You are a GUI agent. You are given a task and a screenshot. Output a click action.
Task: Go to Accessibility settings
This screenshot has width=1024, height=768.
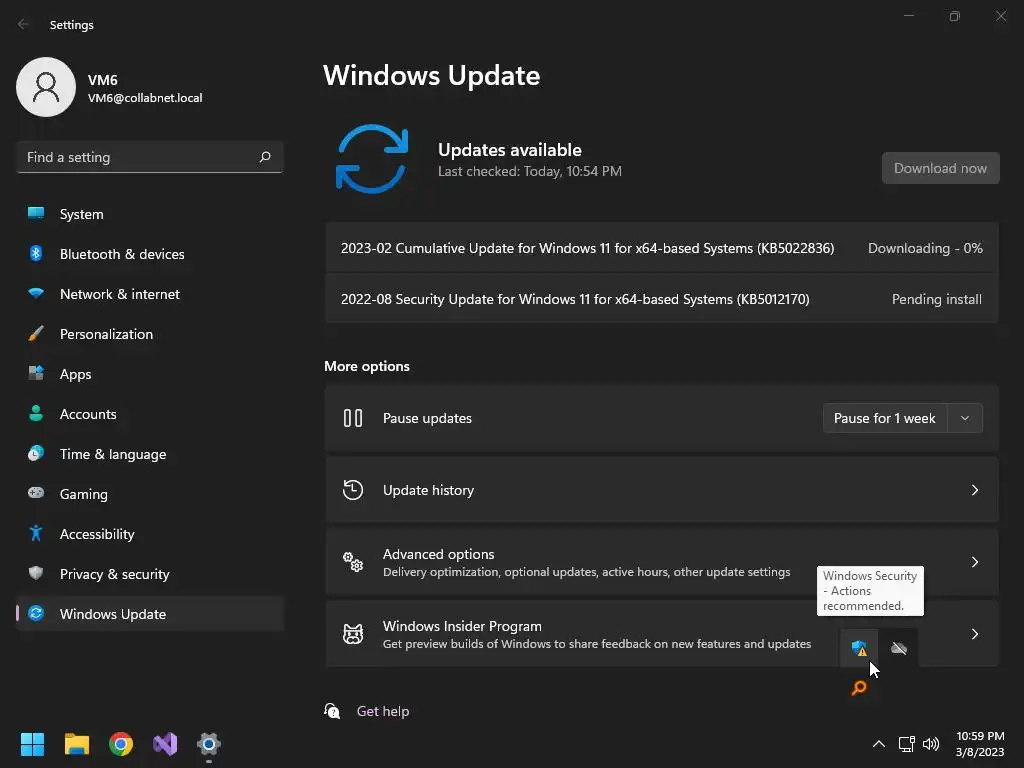tap(150, 534)
